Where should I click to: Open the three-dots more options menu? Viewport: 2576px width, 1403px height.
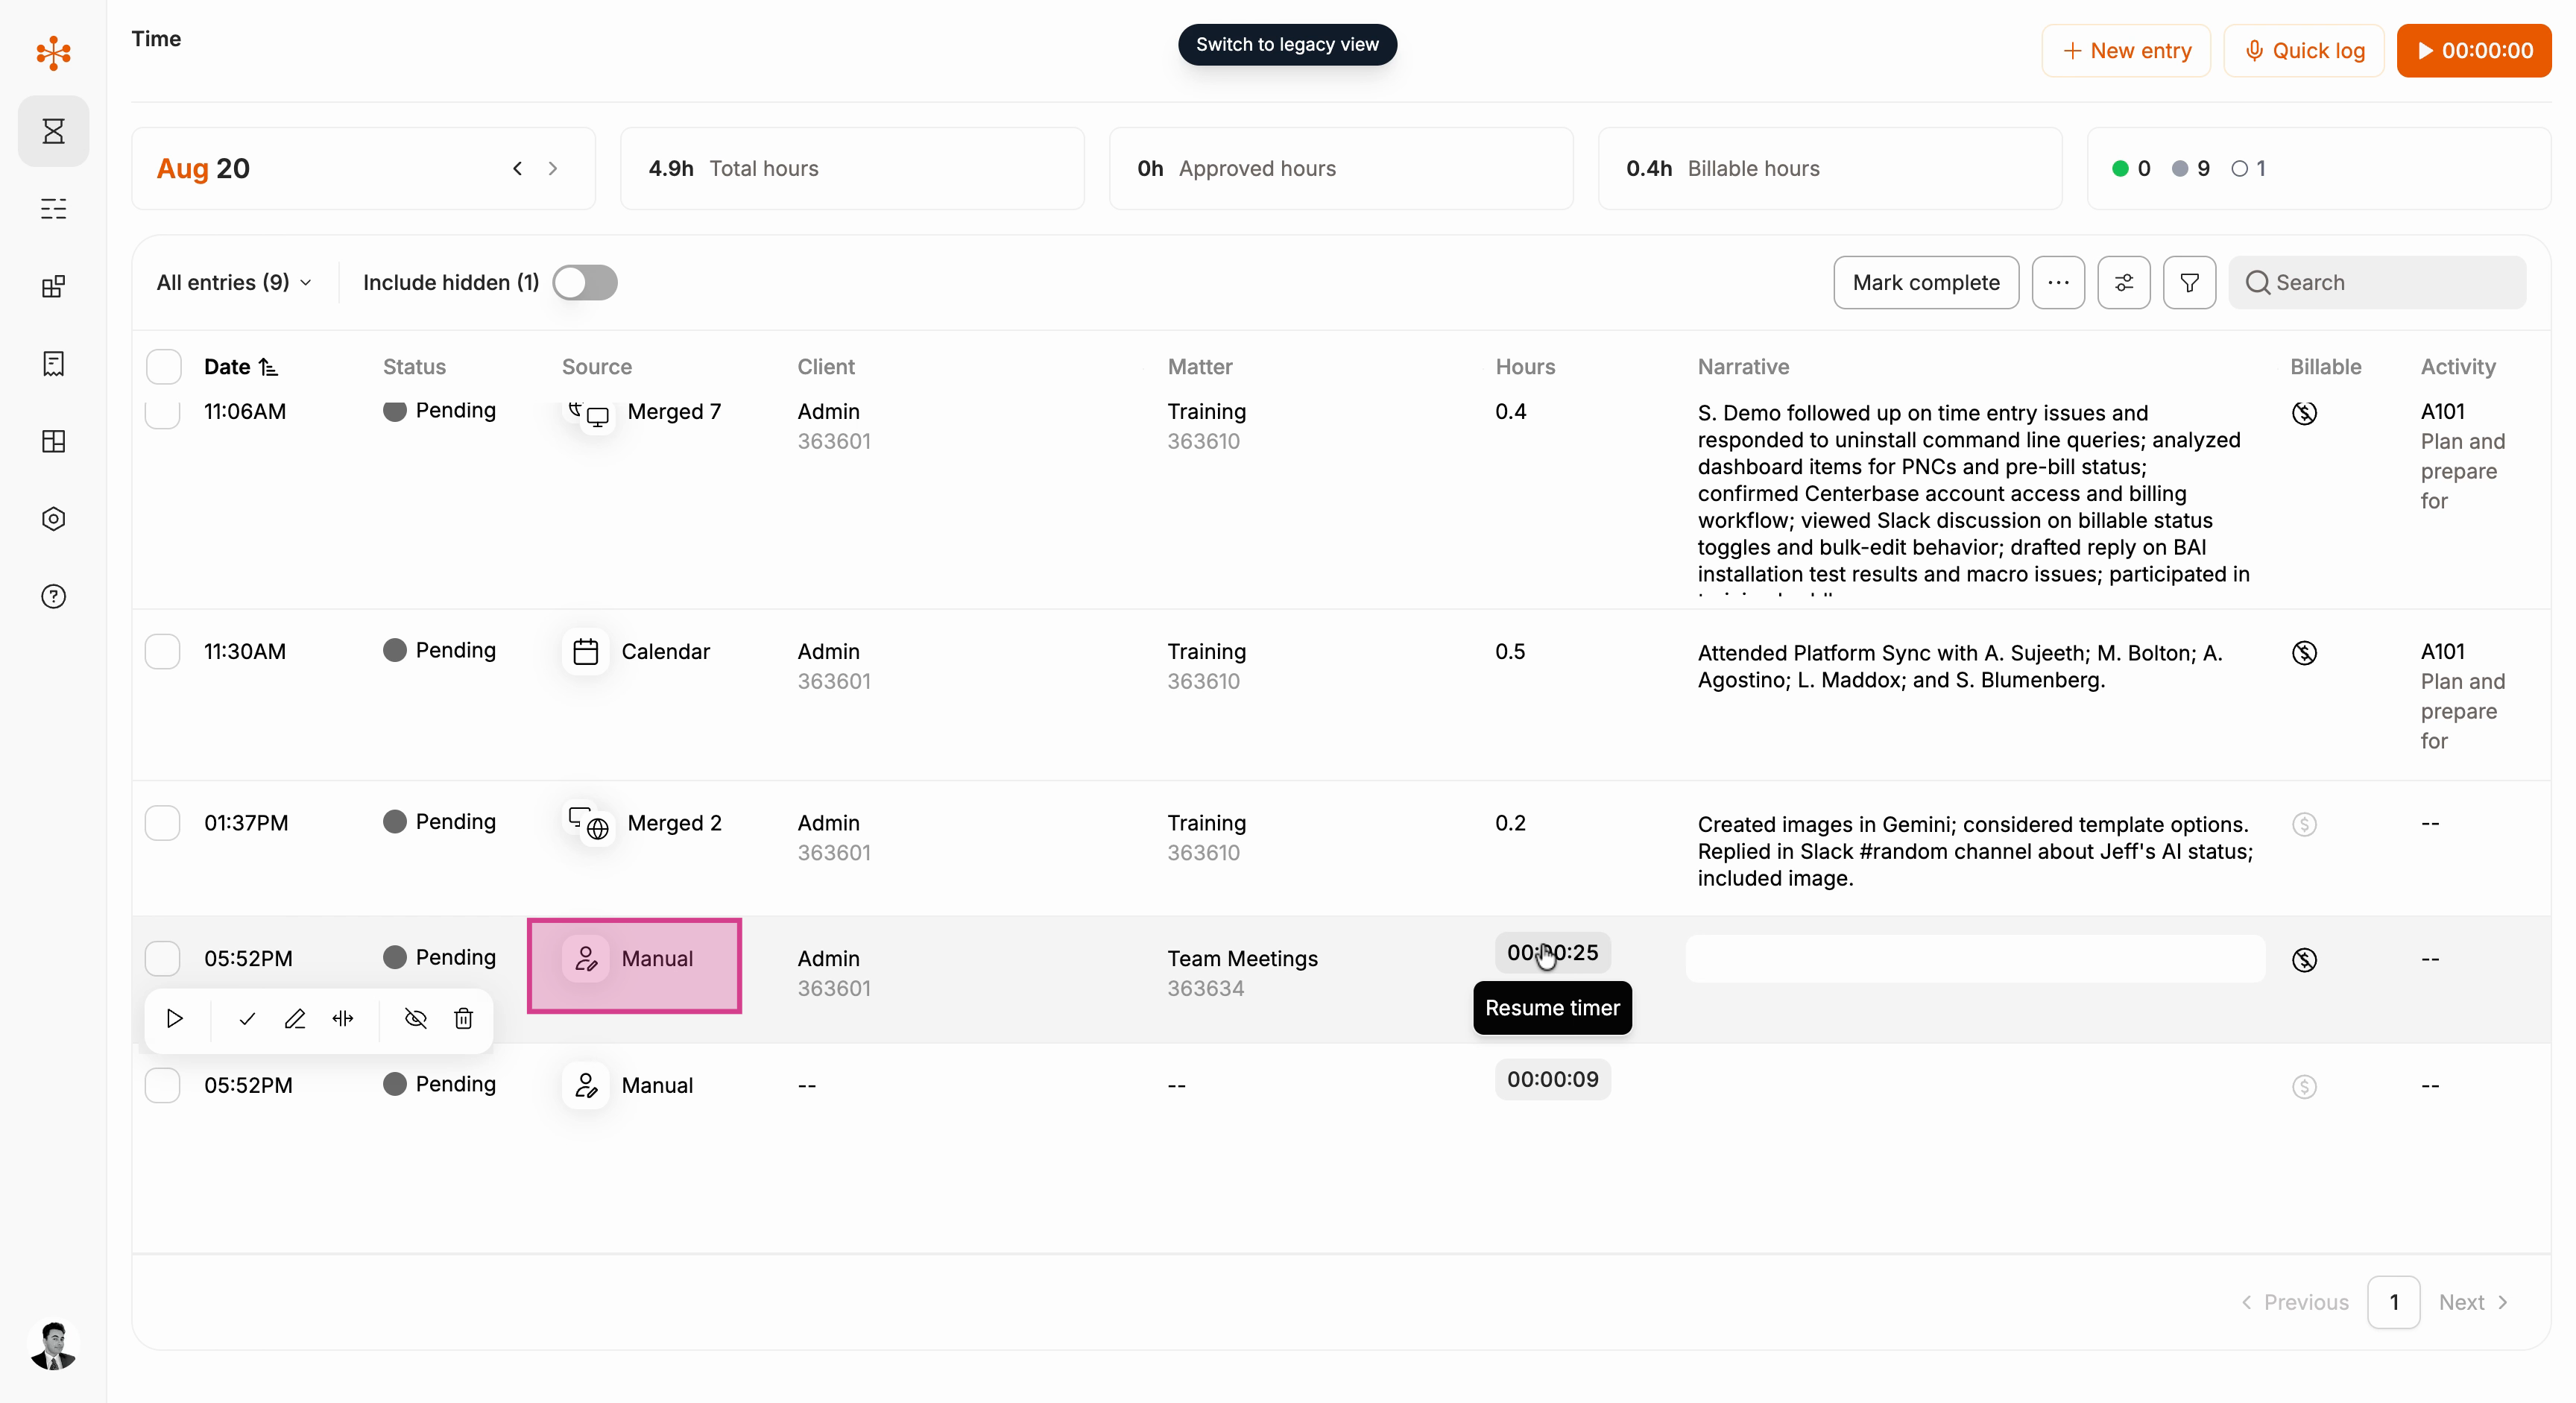(x=2058, y=283)
